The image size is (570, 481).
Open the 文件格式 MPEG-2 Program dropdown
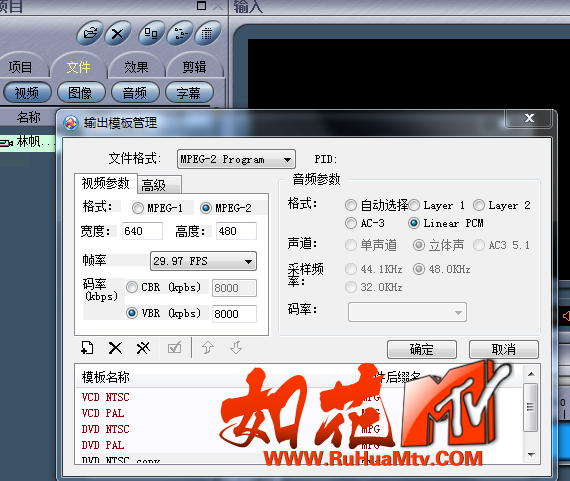[236, 159]
